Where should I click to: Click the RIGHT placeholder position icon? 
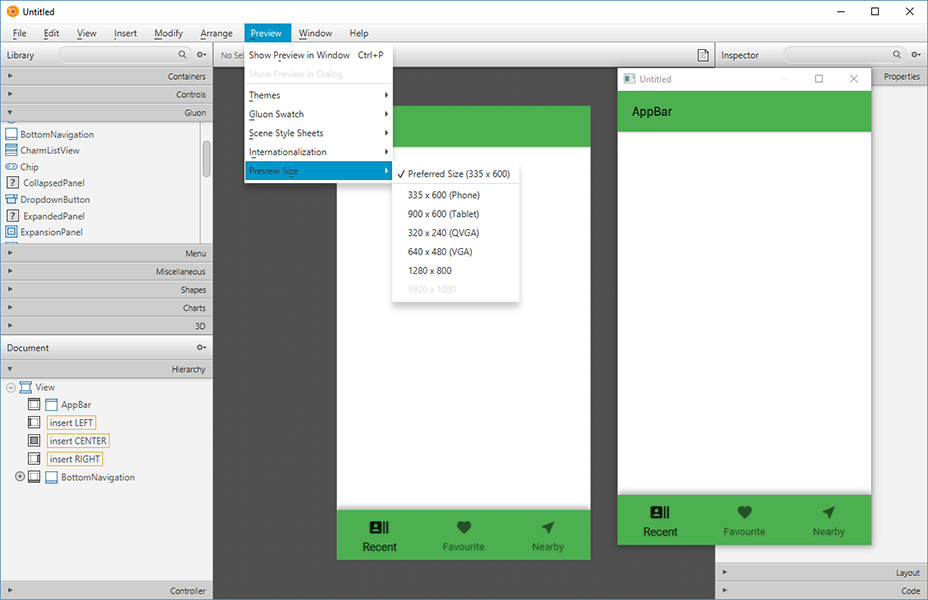34,459
